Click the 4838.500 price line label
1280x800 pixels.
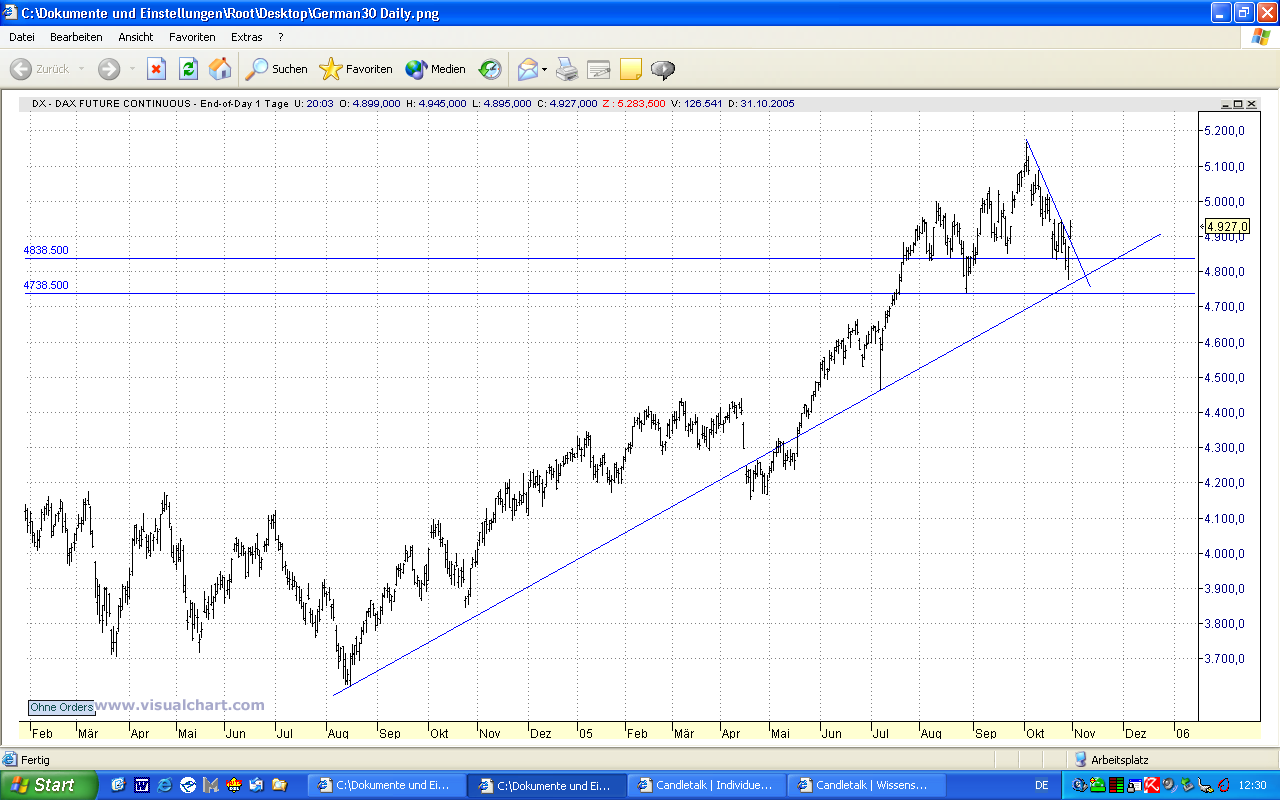(46, 250)
